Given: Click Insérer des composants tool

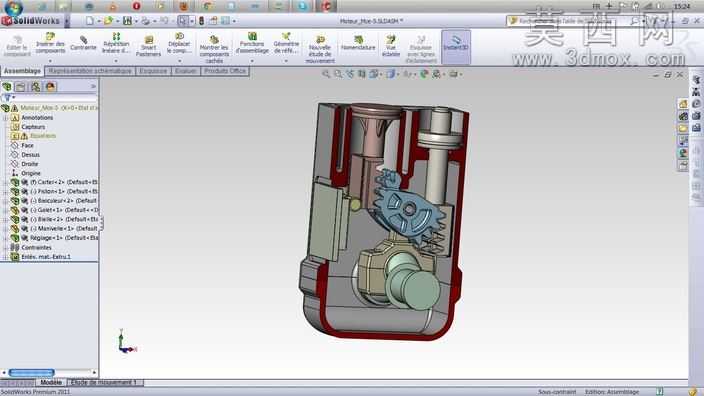Looking at the screenshot, I should [x=50, y=44].
